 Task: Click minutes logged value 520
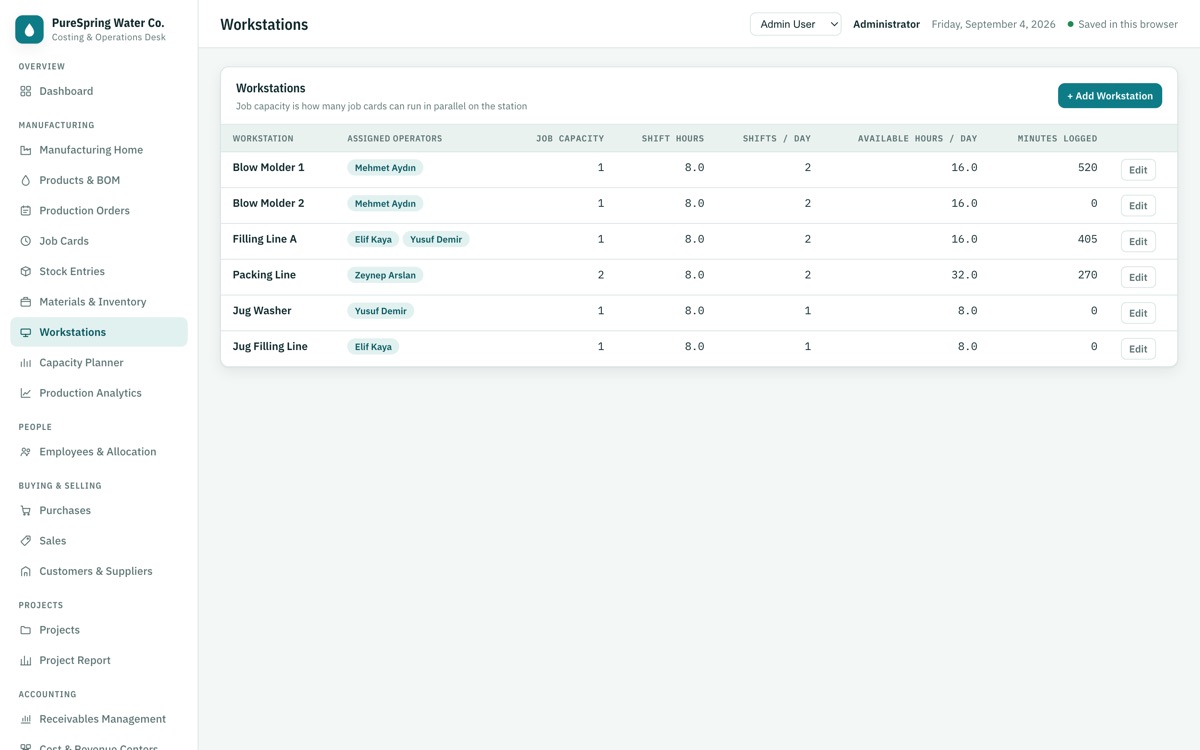click(1087, 168)
